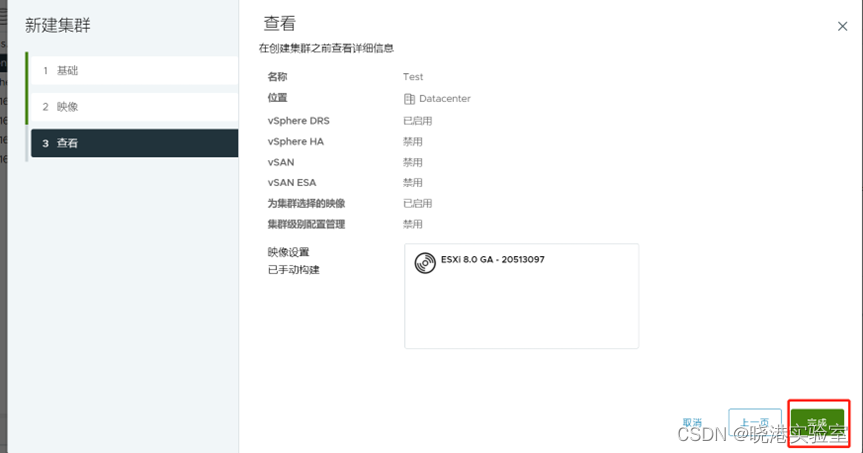Click the vSphere DRS label
Viewport: 863px width, 453px height.
point(298,121)
